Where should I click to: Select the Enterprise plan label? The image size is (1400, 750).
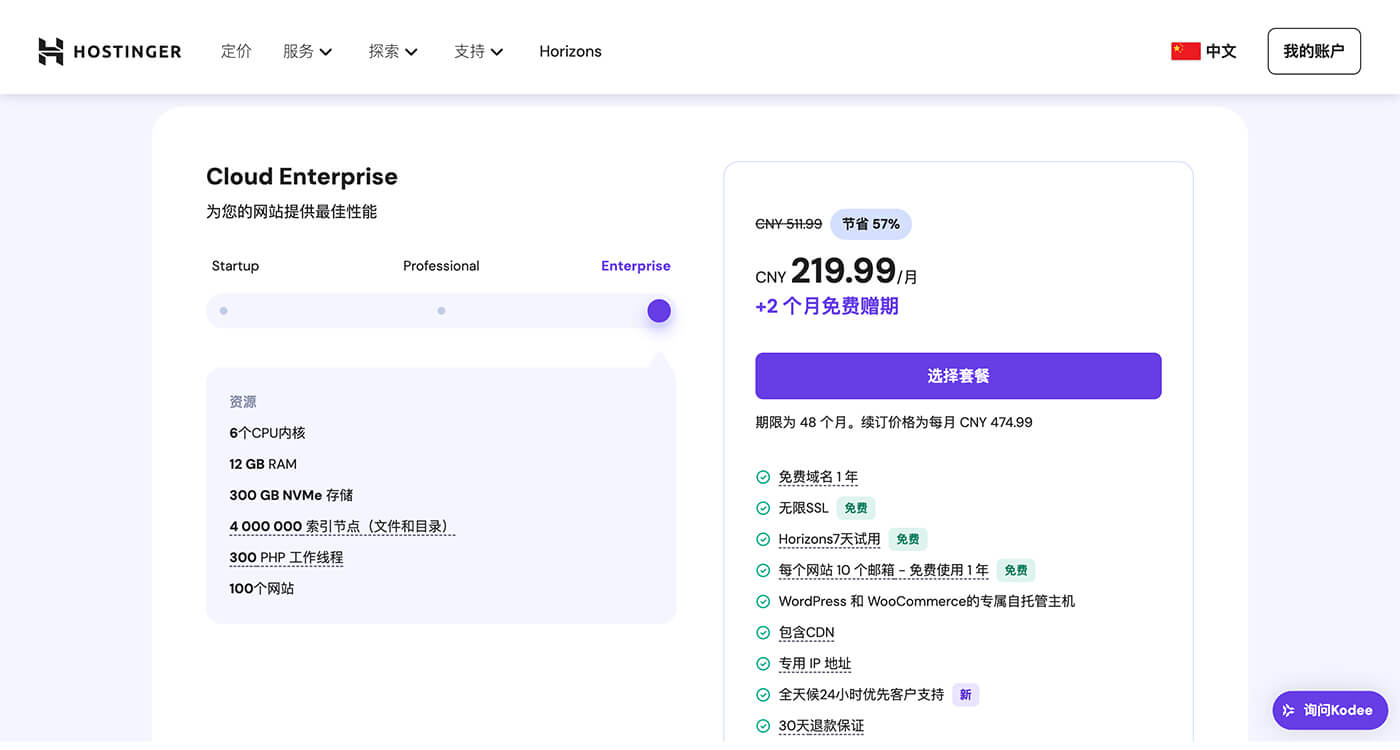point(636,266)
